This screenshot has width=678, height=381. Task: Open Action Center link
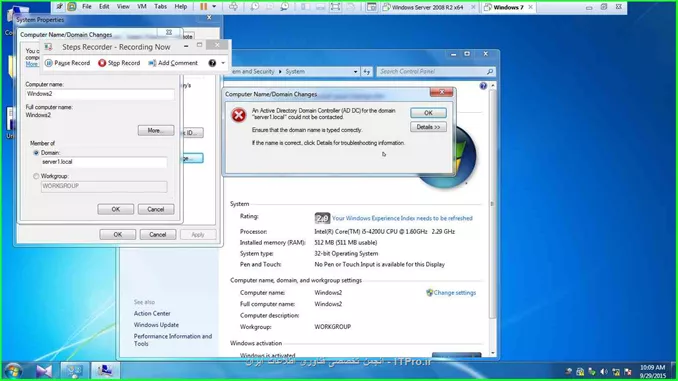pos(152,314)
